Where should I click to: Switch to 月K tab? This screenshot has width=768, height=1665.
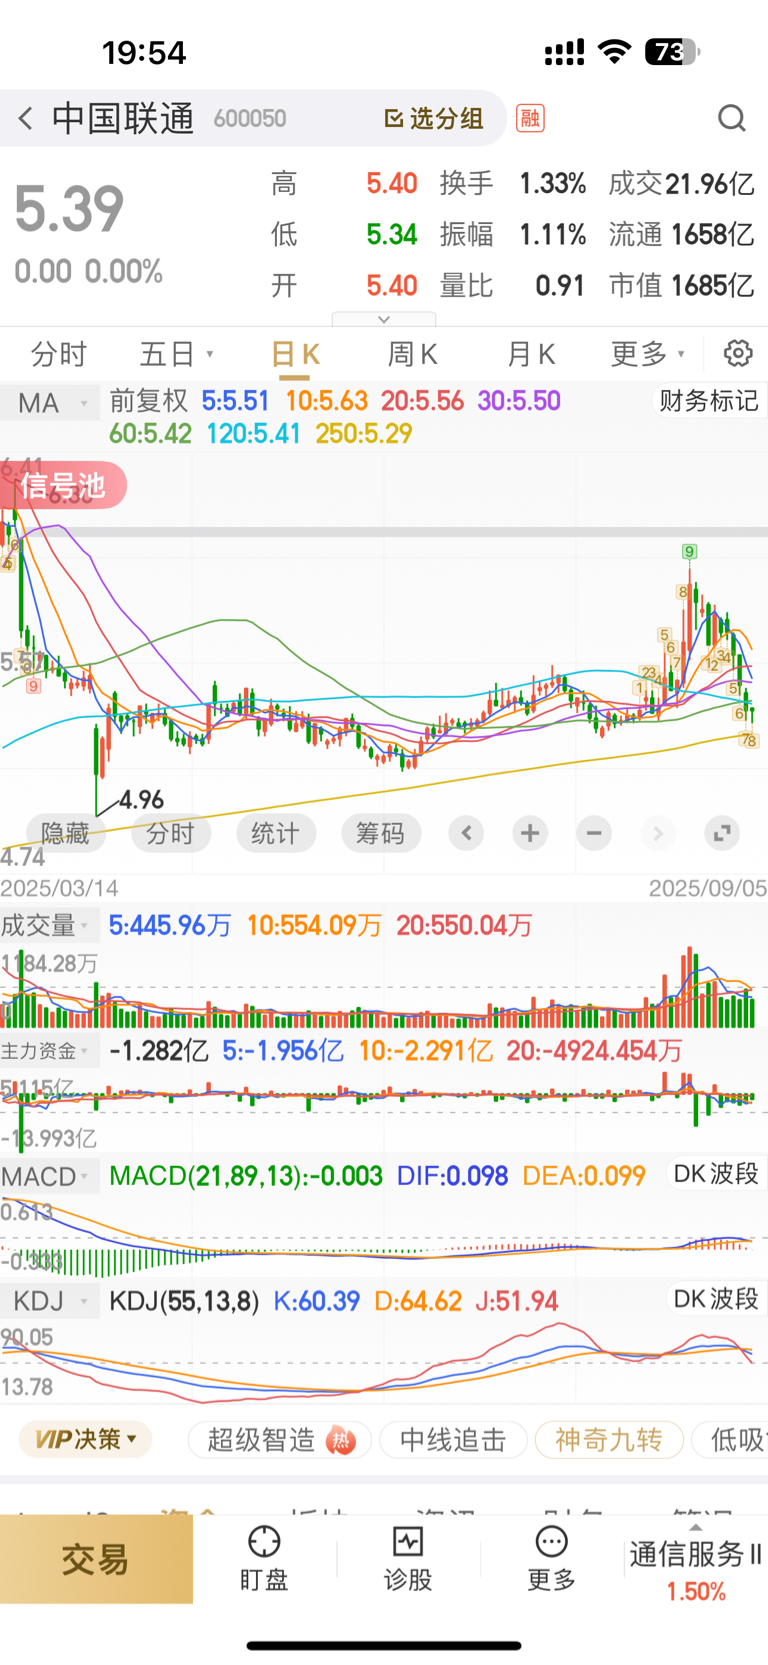(x=531, y=354)
